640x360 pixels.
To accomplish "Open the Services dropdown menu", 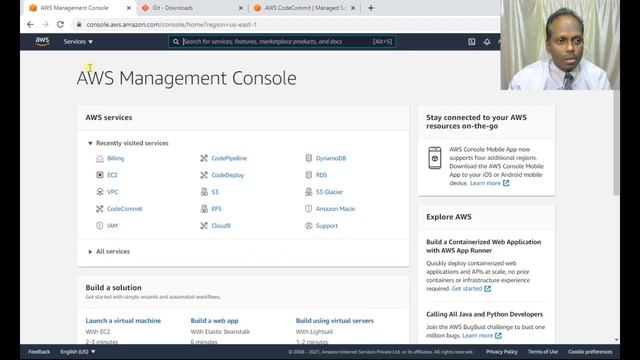I will pyautogui.click(x=78, y=42).
